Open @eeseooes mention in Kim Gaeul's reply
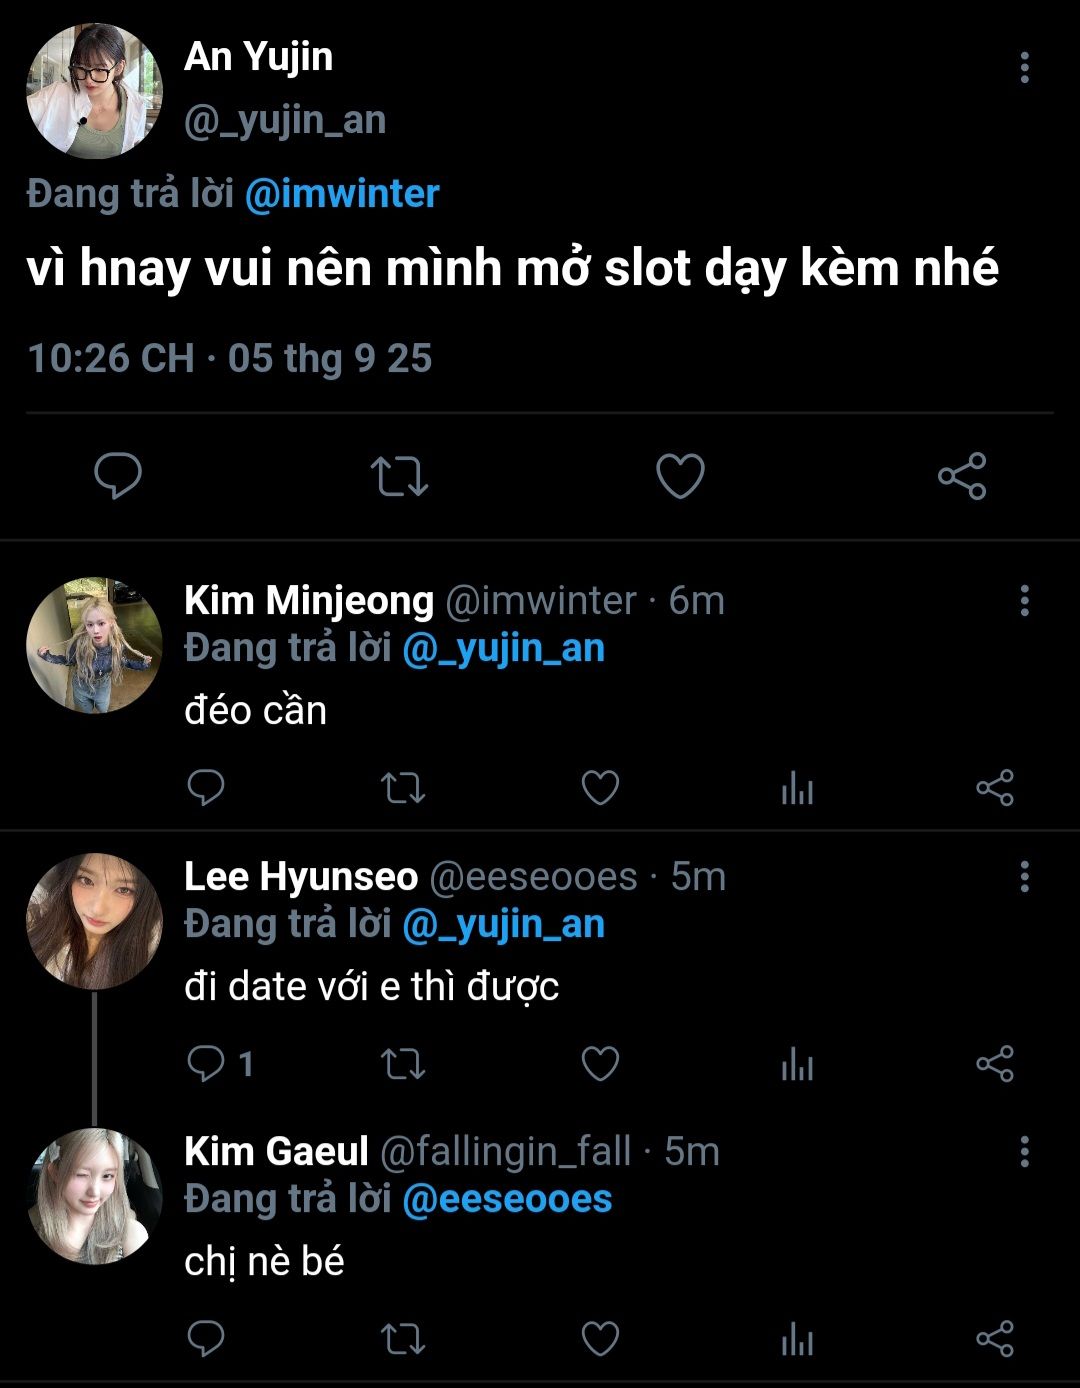The width and height of the screenshot is (1080, 1388). pyautogui.click(x=507, y=1199)
